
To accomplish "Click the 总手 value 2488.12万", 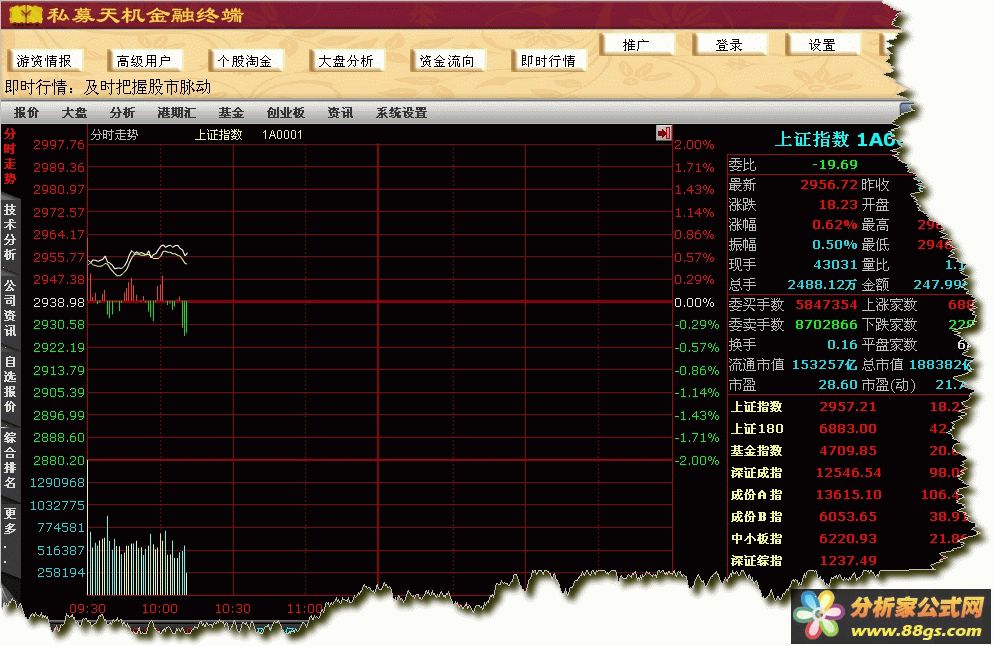I will tap(822, 285).
